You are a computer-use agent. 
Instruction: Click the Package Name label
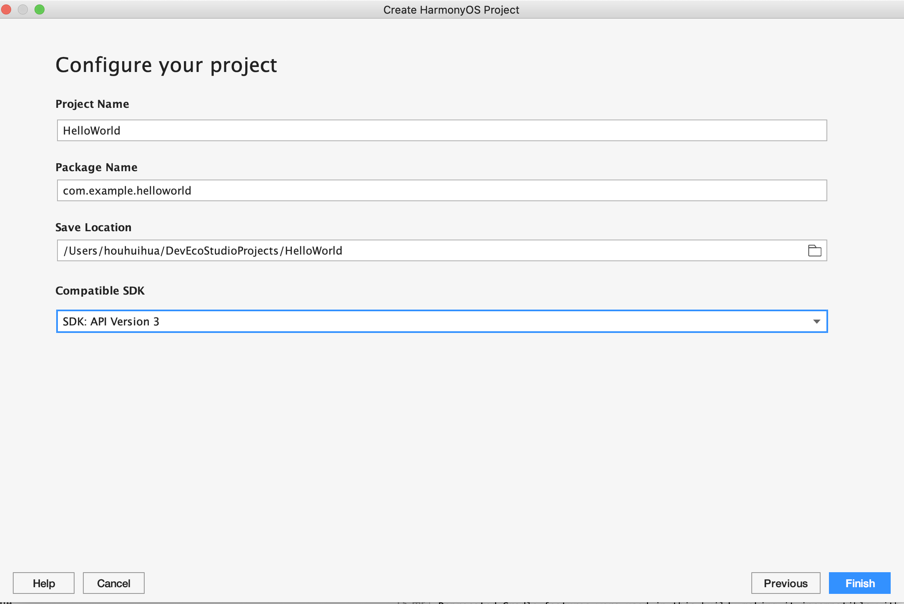[96, 168]
